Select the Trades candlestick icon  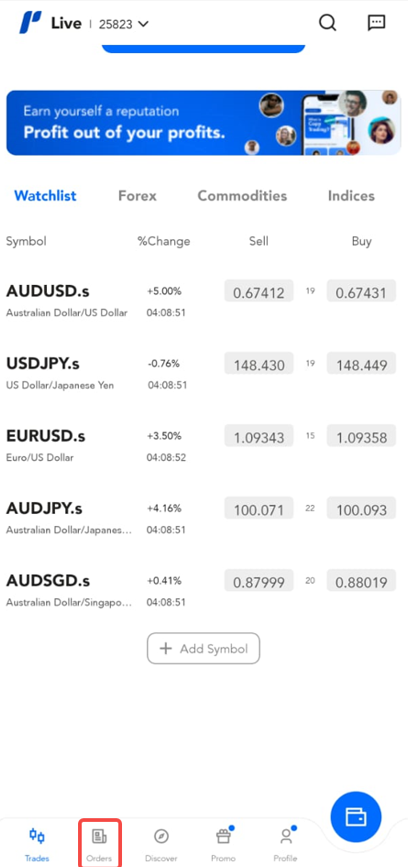pos(37,835)
